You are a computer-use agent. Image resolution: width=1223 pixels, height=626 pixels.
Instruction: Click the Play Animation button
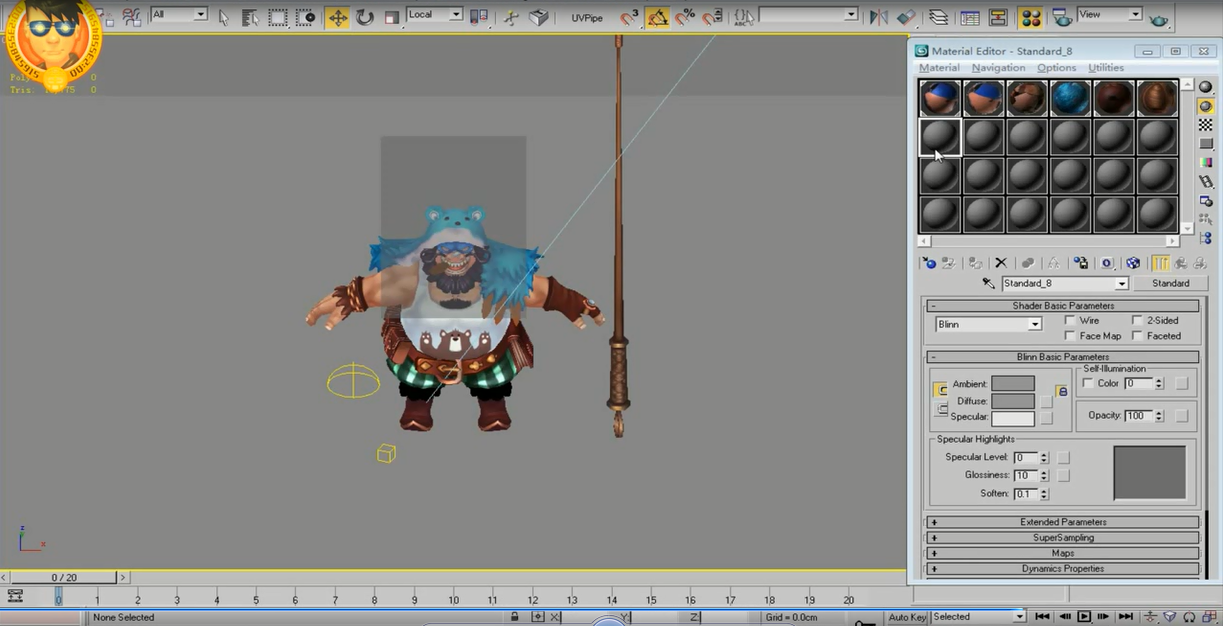(1083, 617)
